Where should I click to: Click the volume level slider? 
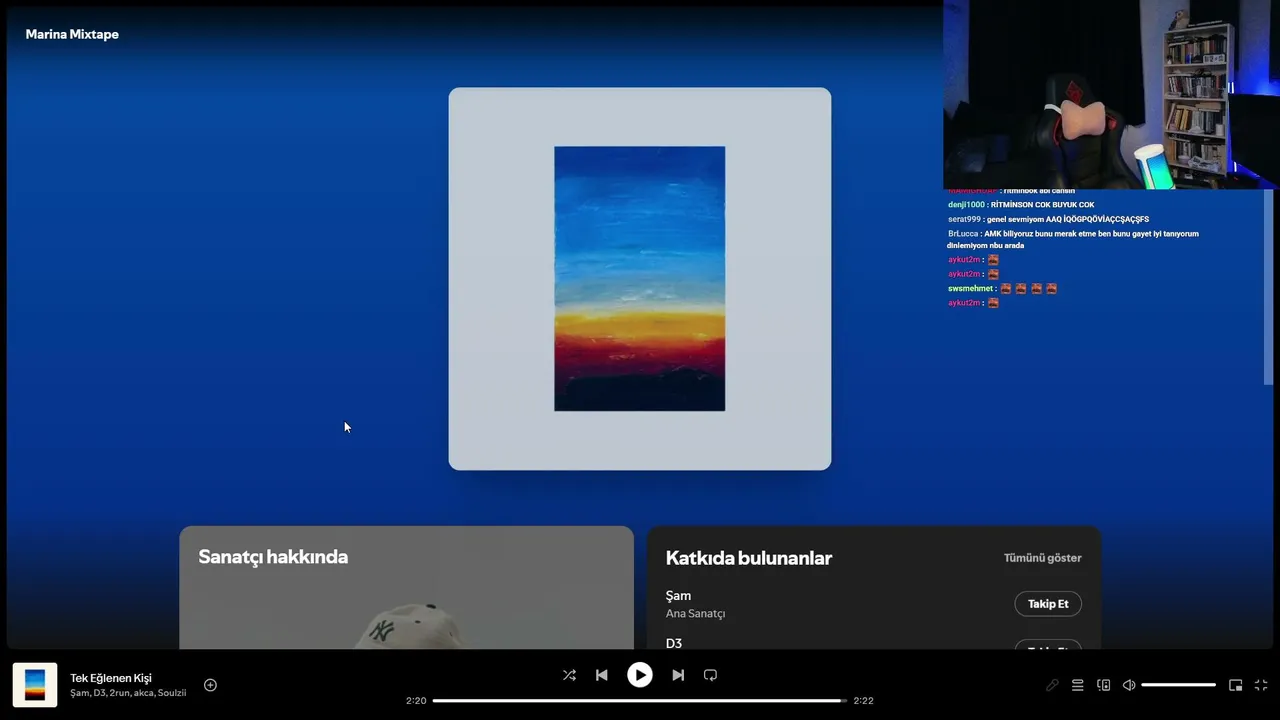tap(1178, 685)
